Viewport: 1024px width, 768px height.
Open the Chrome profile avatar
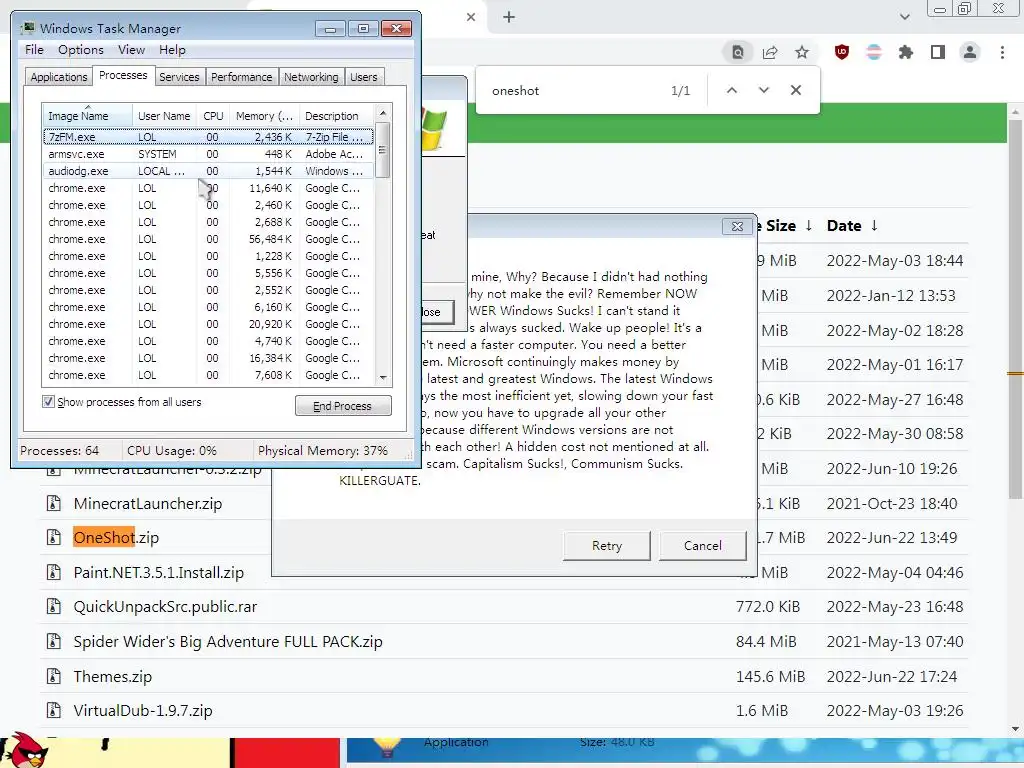(970, 52)
